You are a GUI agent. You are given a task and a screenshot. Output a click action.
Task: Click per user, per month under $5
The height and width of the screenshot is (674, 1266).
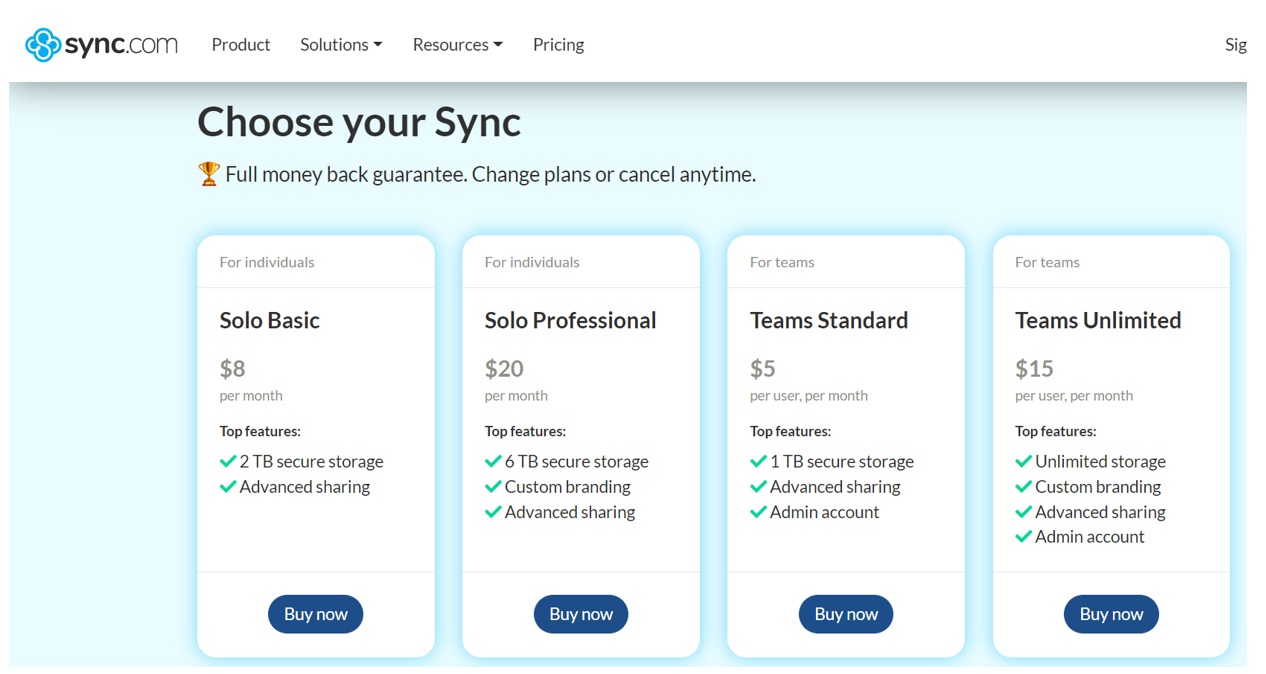pyautogui.click(x=809, y=396)
